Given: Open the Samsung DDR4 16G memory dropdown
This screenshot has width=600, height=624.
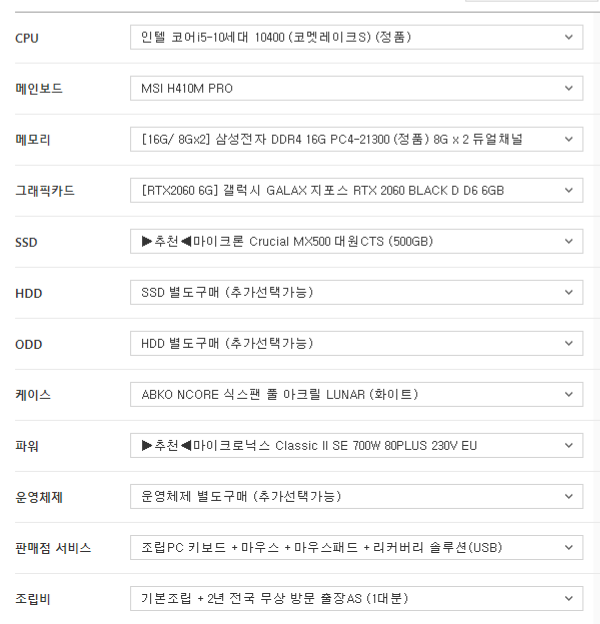Looking at the screenshot, I should coord(356,140).
